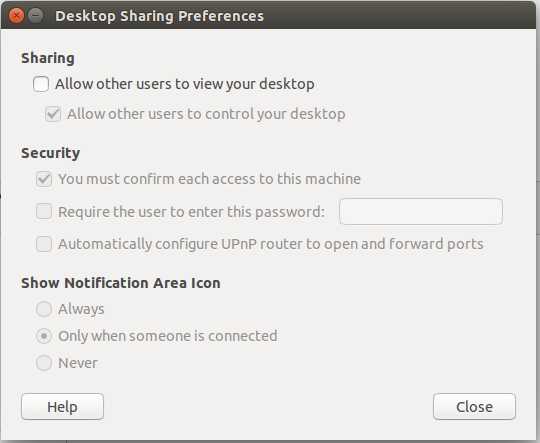Image resolution: width=540 pixels, height=443 pixels.
Task: Uncheck the allow users to control desktop checkbox
Action: [53, 114]
